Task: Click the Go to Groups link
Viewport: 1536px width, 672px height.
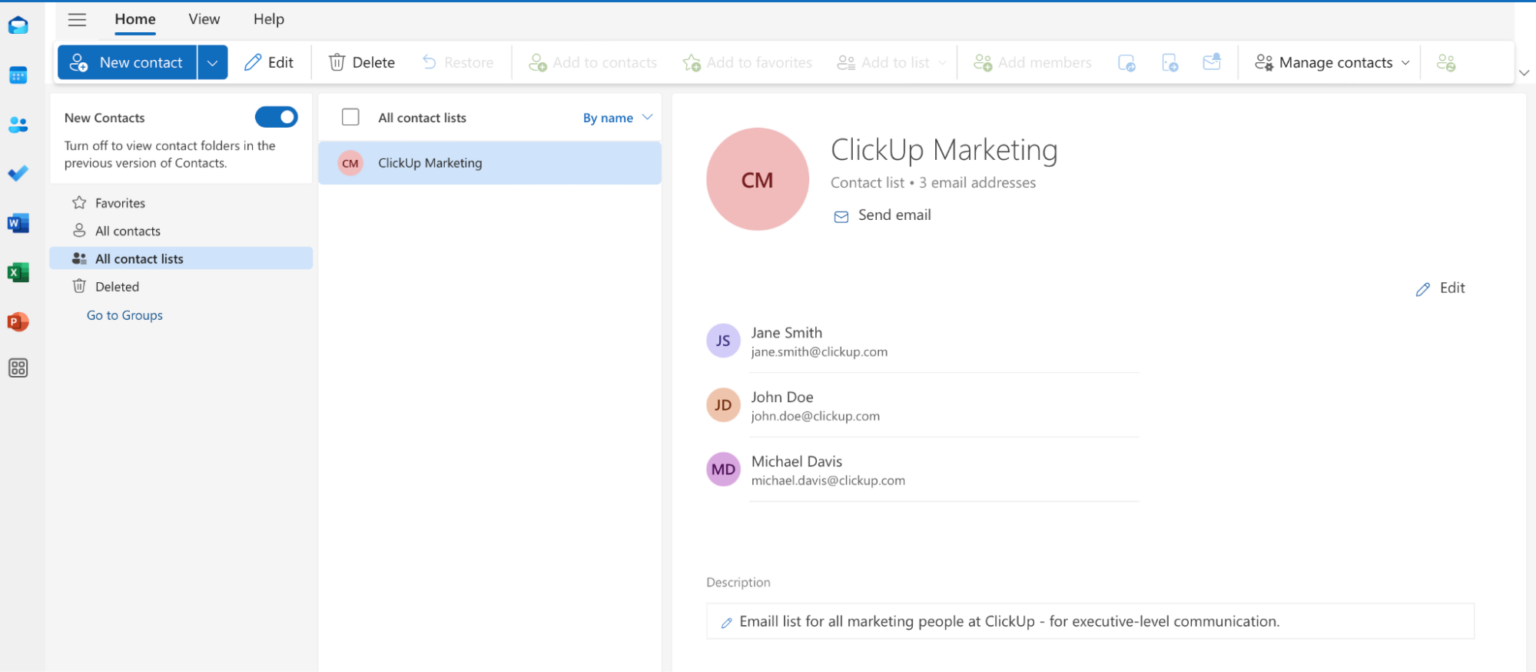Action: pos(124,315)
